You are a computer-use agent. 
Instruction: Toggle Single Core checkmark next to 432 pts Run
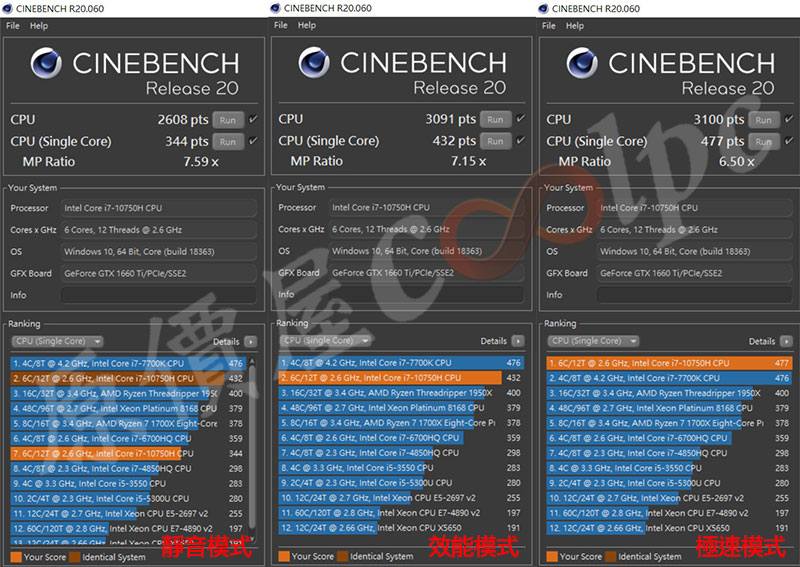pyautogui.click(x=520, y=140)
